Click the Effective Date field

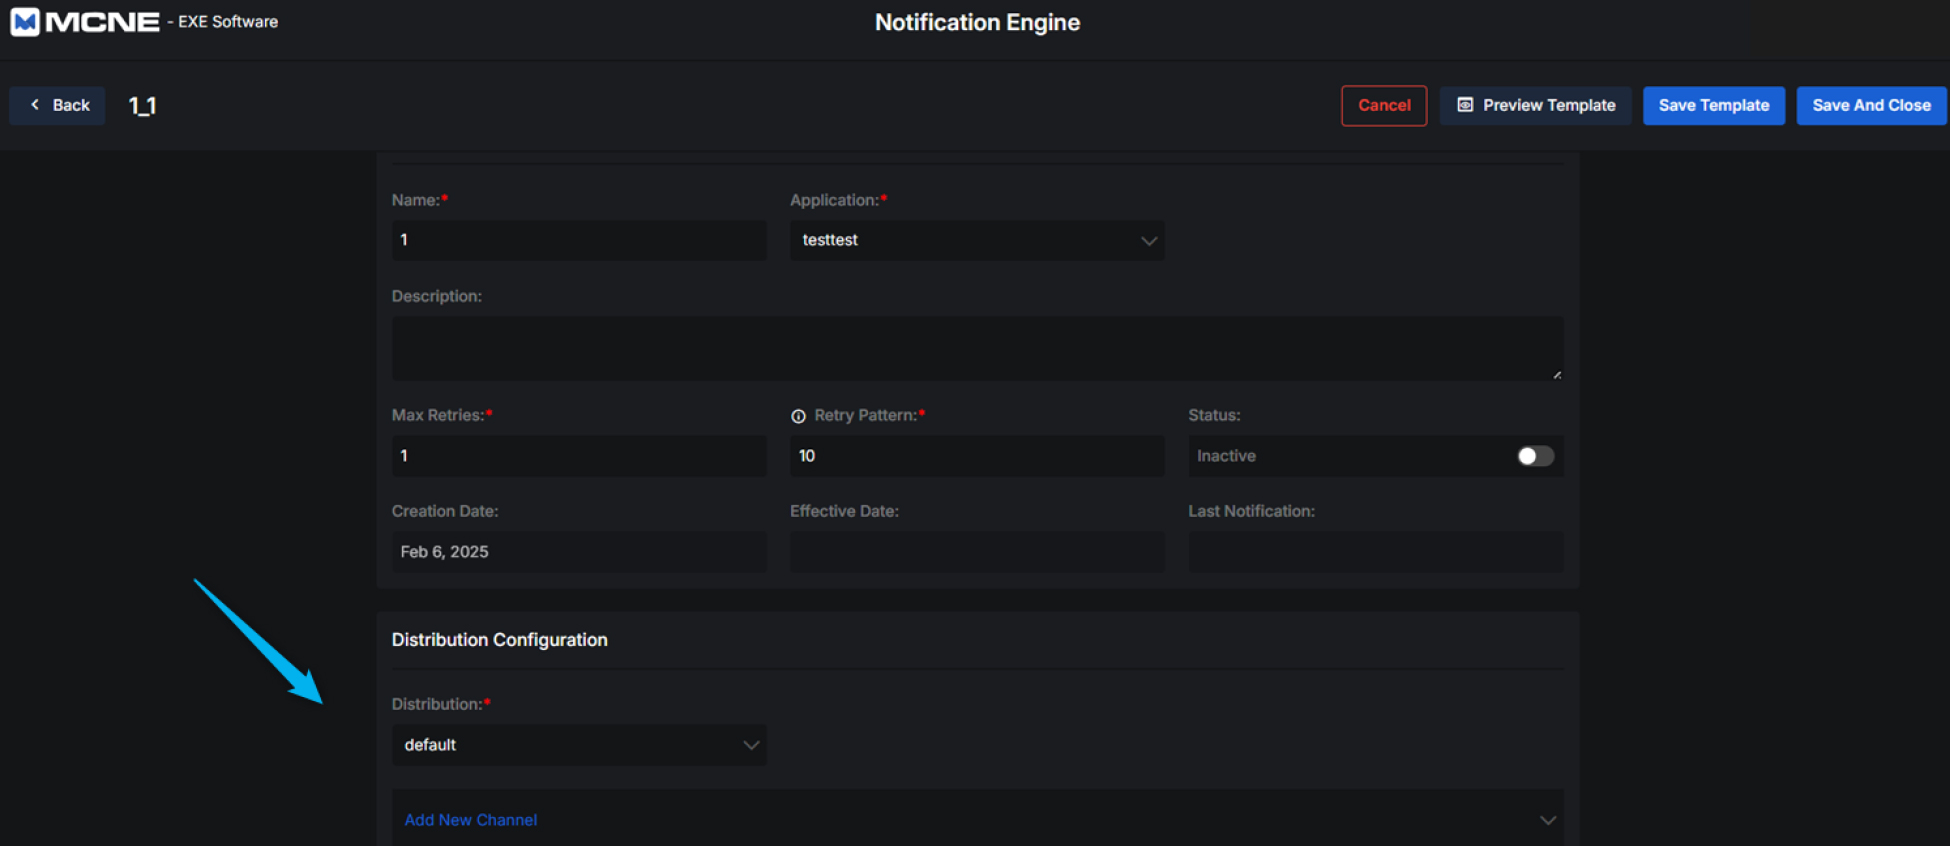976,552
